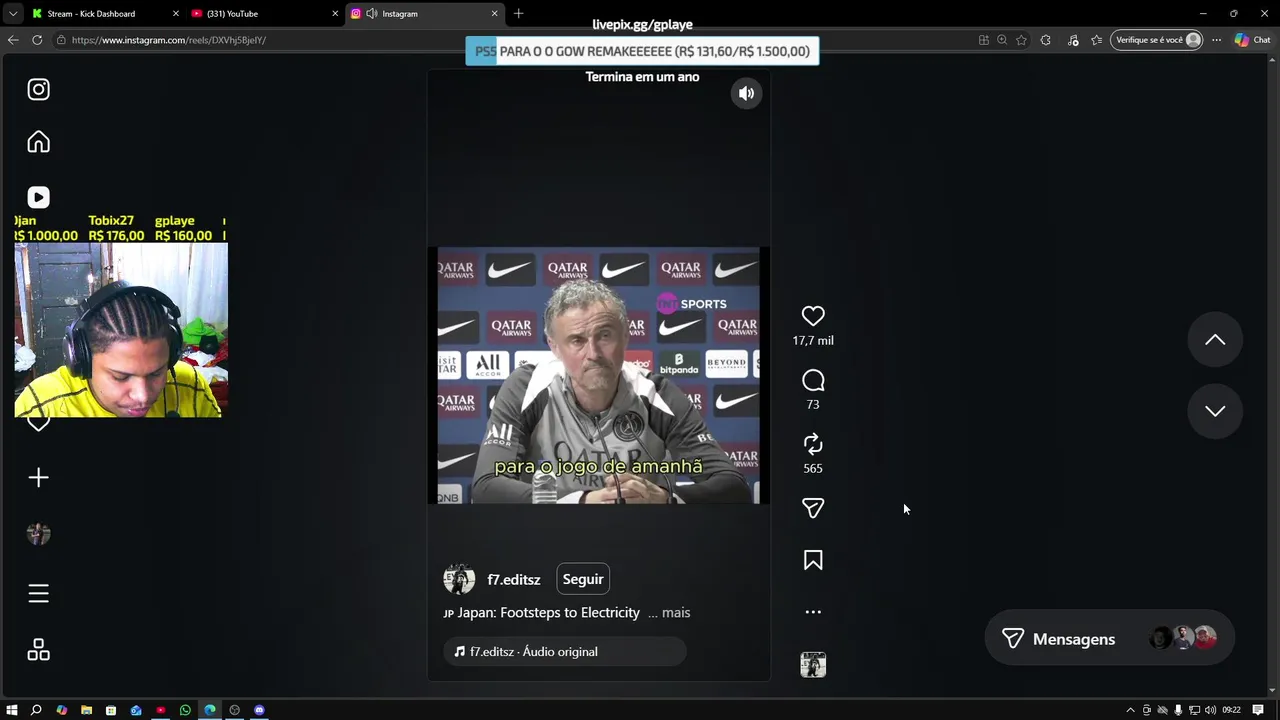
Task: Click the reel video to pause
Action: click(x=598, y=375)
